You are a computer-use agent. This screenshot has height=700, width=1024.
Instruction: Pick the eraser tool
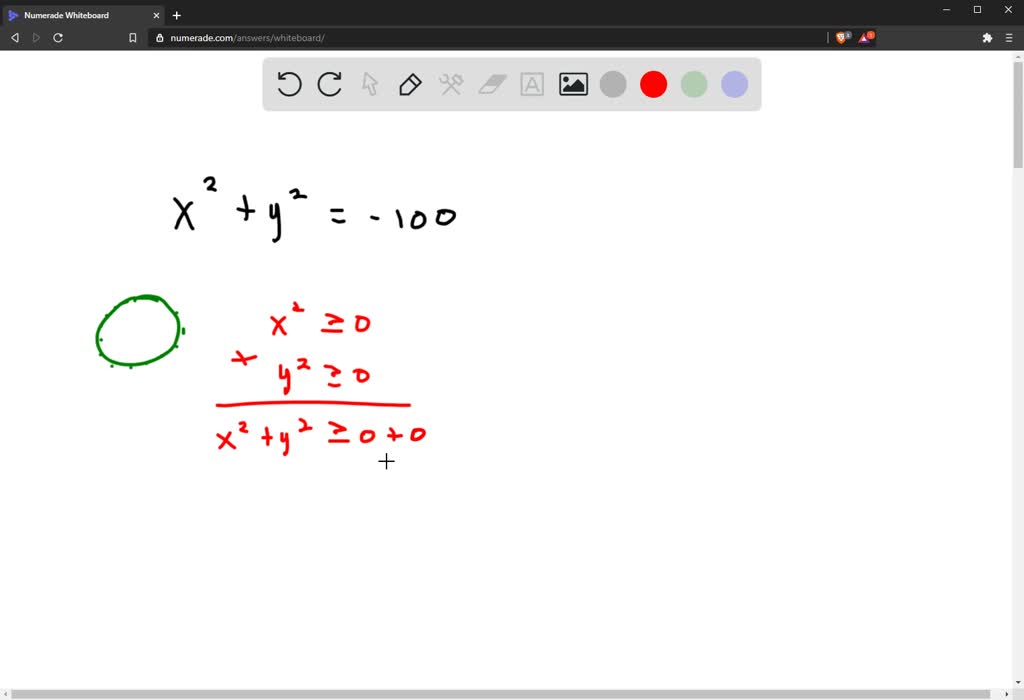[x=492, y=84]
